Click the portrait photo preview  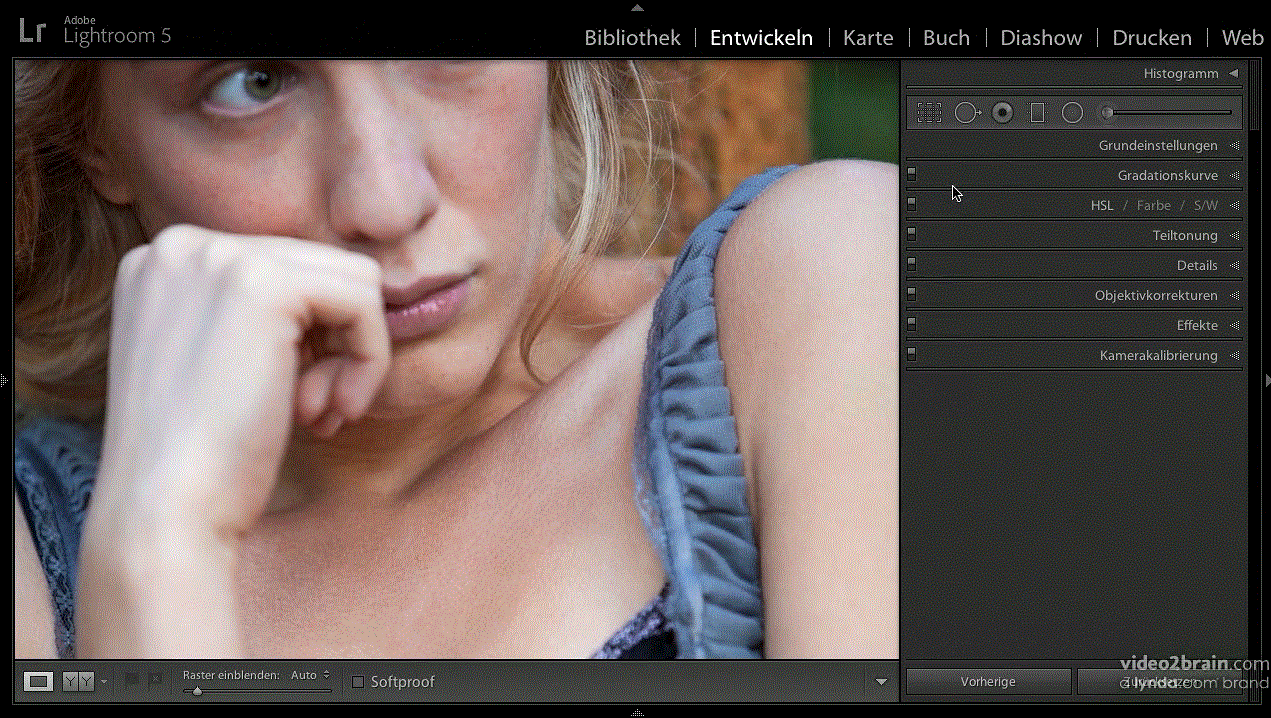pos(456,359)
